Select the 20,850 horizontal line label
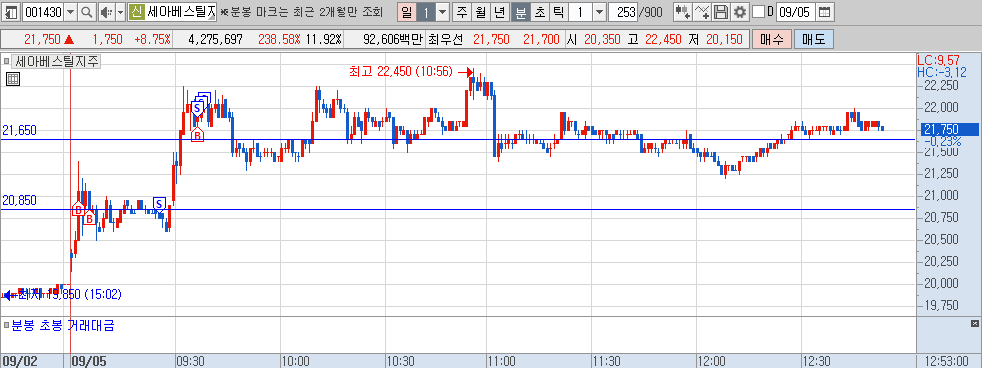Viewport: 982px width, 368px height. coord(19,200)
